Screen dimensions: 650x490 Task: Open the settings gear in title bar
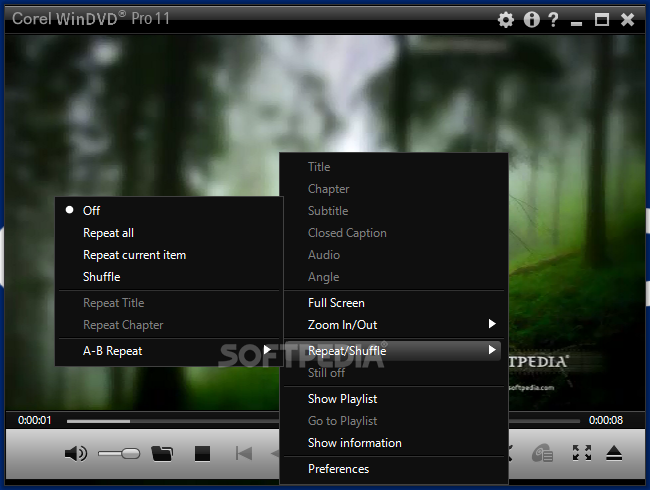506,19
